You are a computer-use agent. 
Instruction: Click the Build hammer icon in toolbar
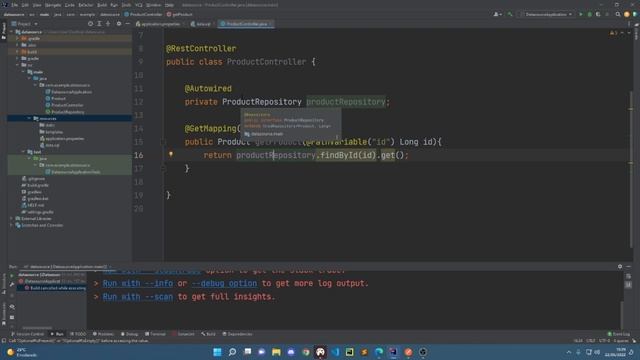pos(510,14)
